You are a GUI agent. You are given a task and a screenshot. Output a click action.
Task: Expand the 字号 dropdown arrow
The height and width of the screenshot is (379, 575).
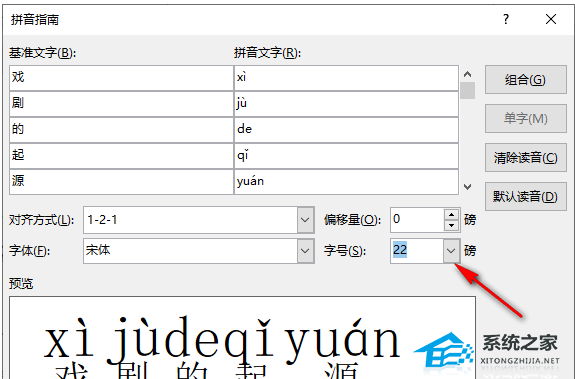click(x=451, y=251)
